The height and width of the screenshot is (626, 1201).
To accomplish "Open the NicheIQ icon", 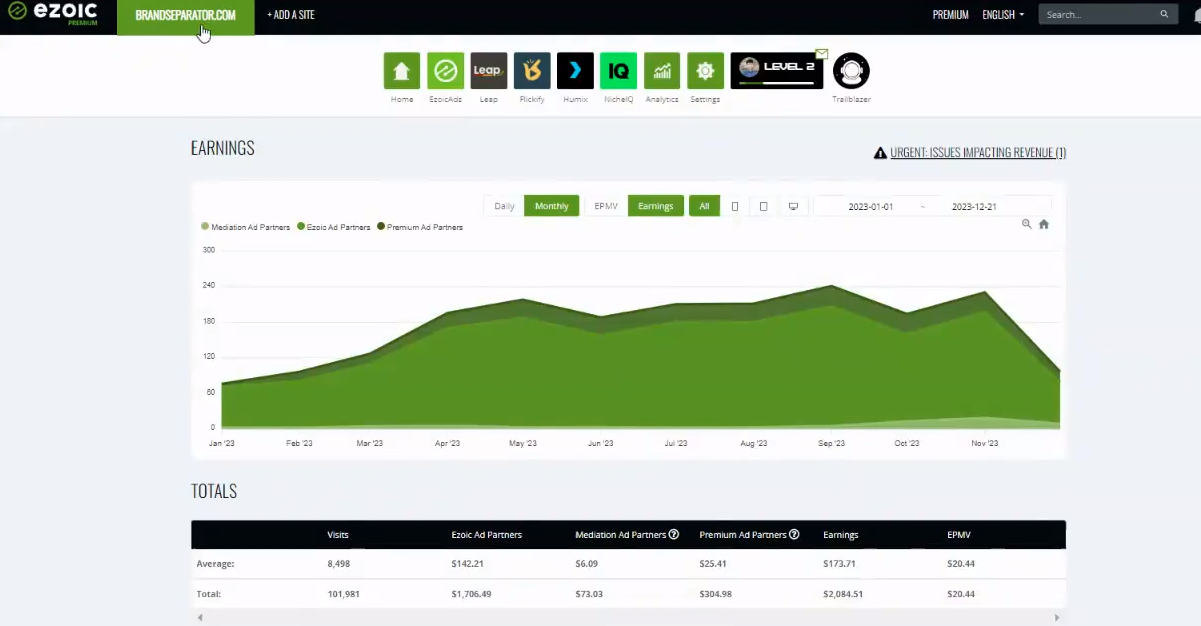I will pos(619,71).
